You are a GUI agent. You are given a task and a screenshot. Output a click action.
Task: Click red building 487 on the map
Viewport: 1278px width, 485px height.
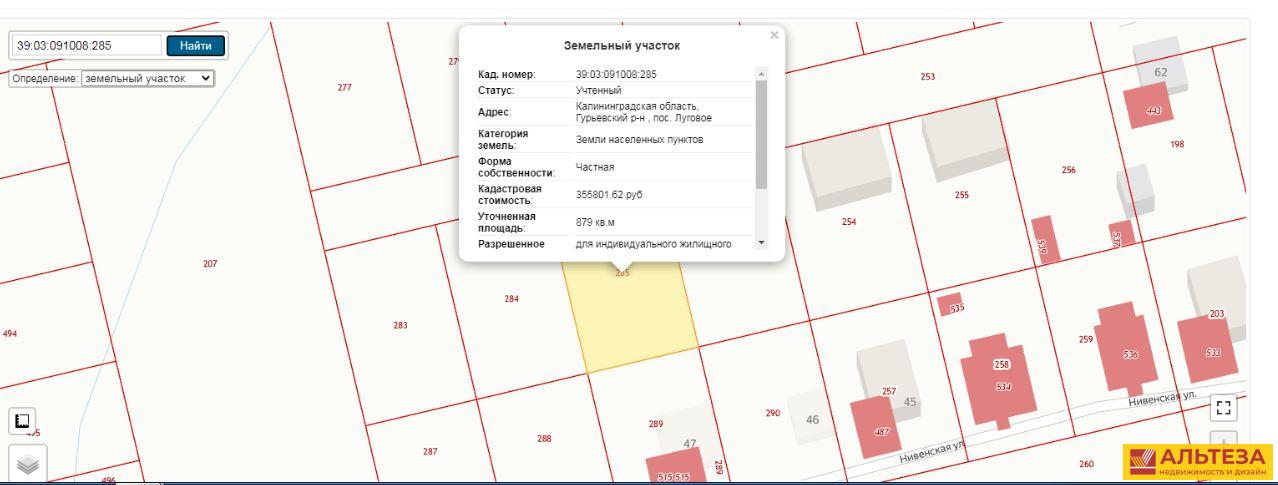(872, 422)
